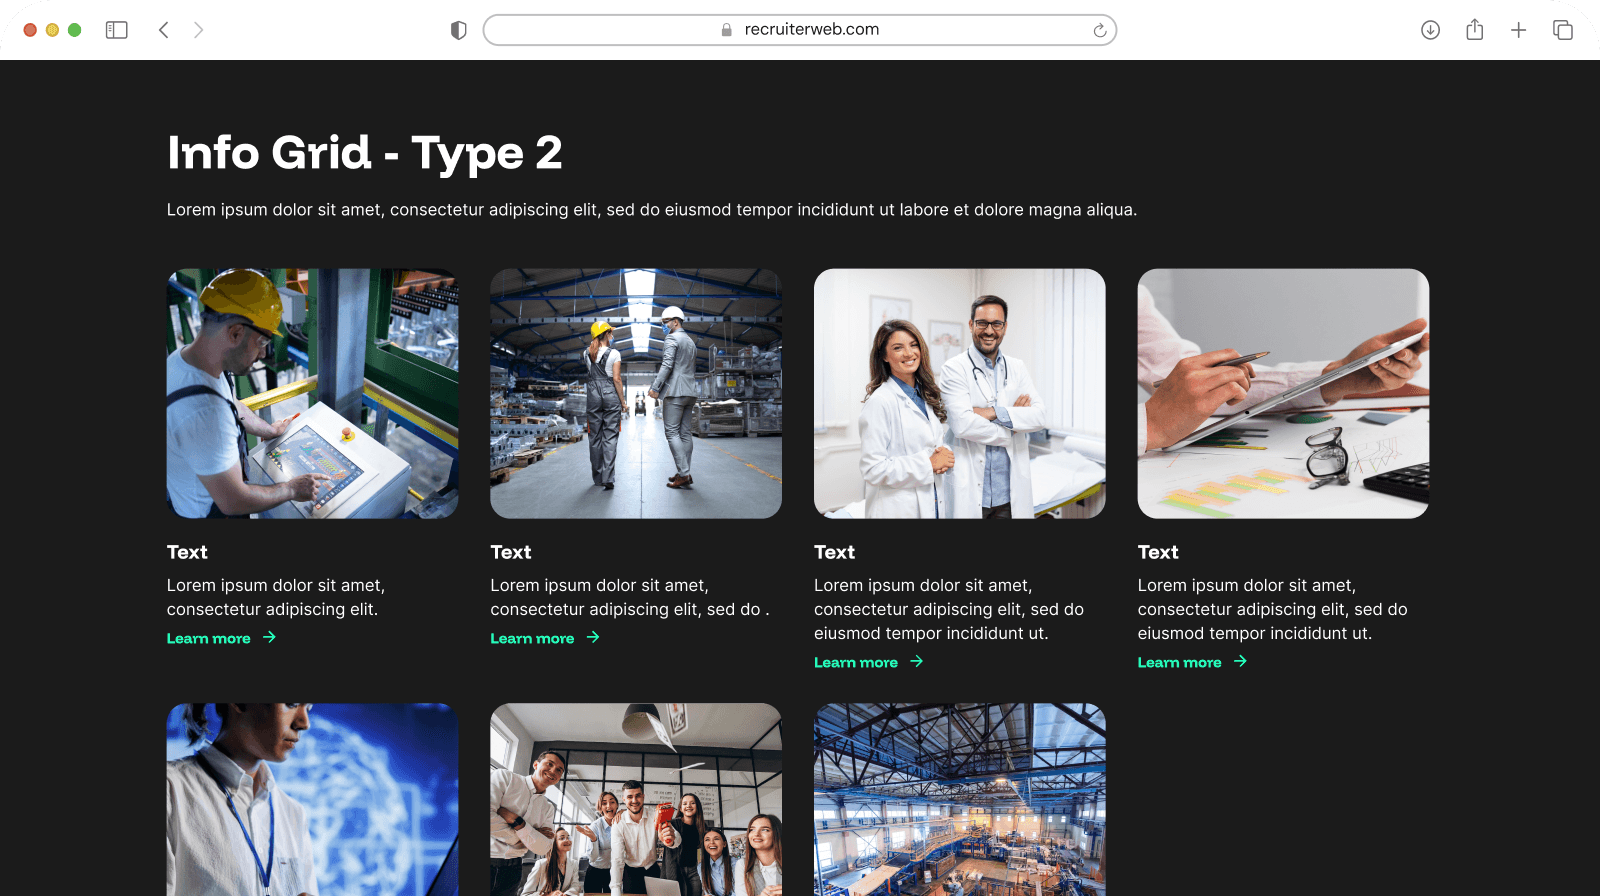
Task: Click Learn more under the tablet card
Action: click(1179, 662)
